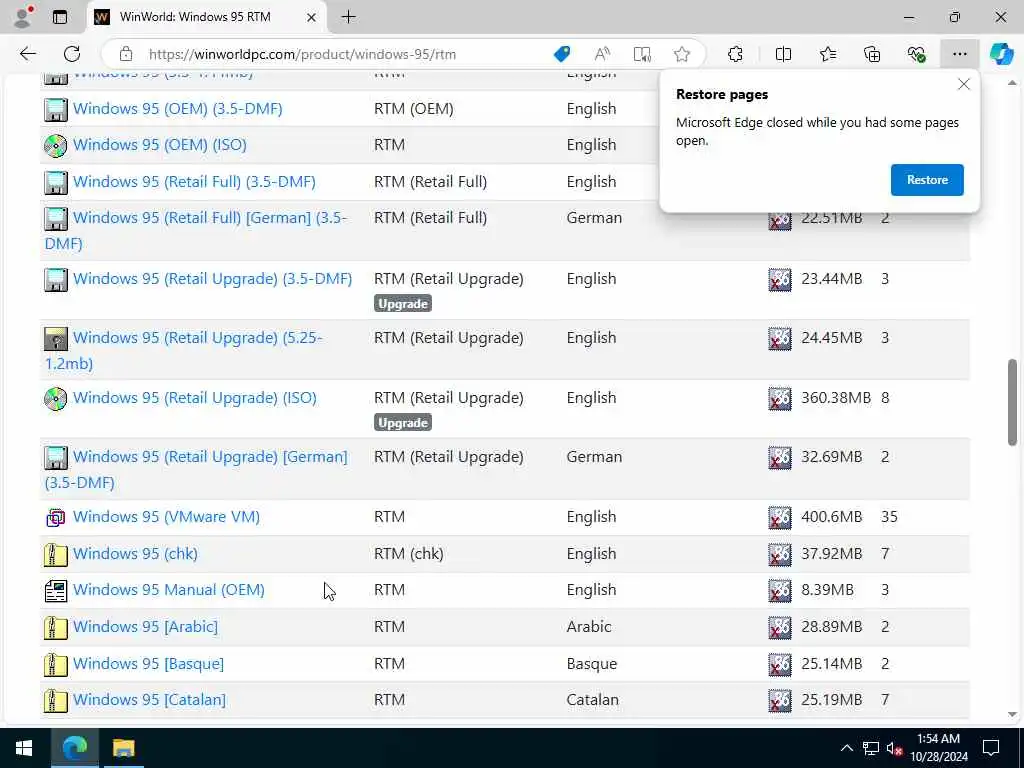This screenshot has height=768, width=1024.
Task: Open Windows 95 (Retail Upgrade) (ISO) link
Action: tap(195, 398)
